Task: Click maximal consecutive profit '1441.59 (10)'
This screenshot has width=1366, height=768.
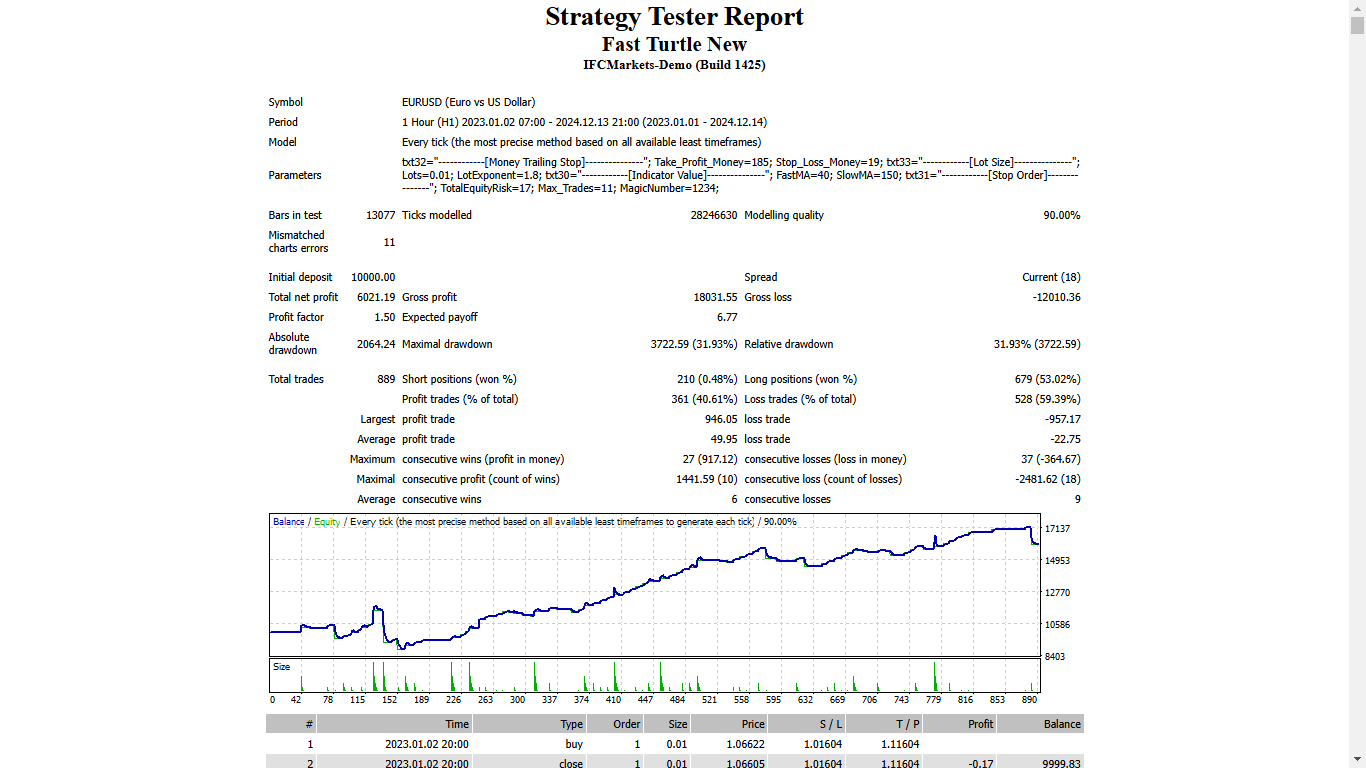Action: [706, 479]
